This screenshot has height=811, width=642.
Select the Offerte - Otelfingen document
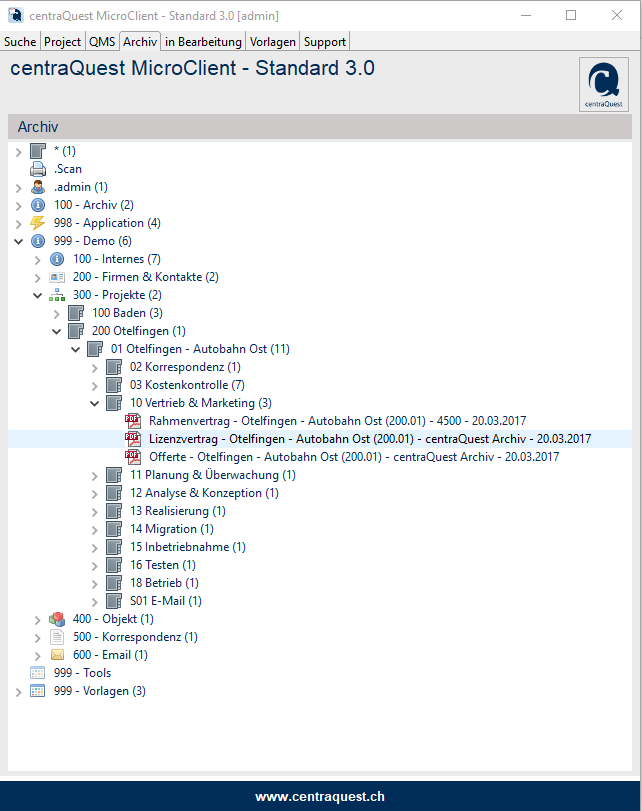tap(354, 457)
